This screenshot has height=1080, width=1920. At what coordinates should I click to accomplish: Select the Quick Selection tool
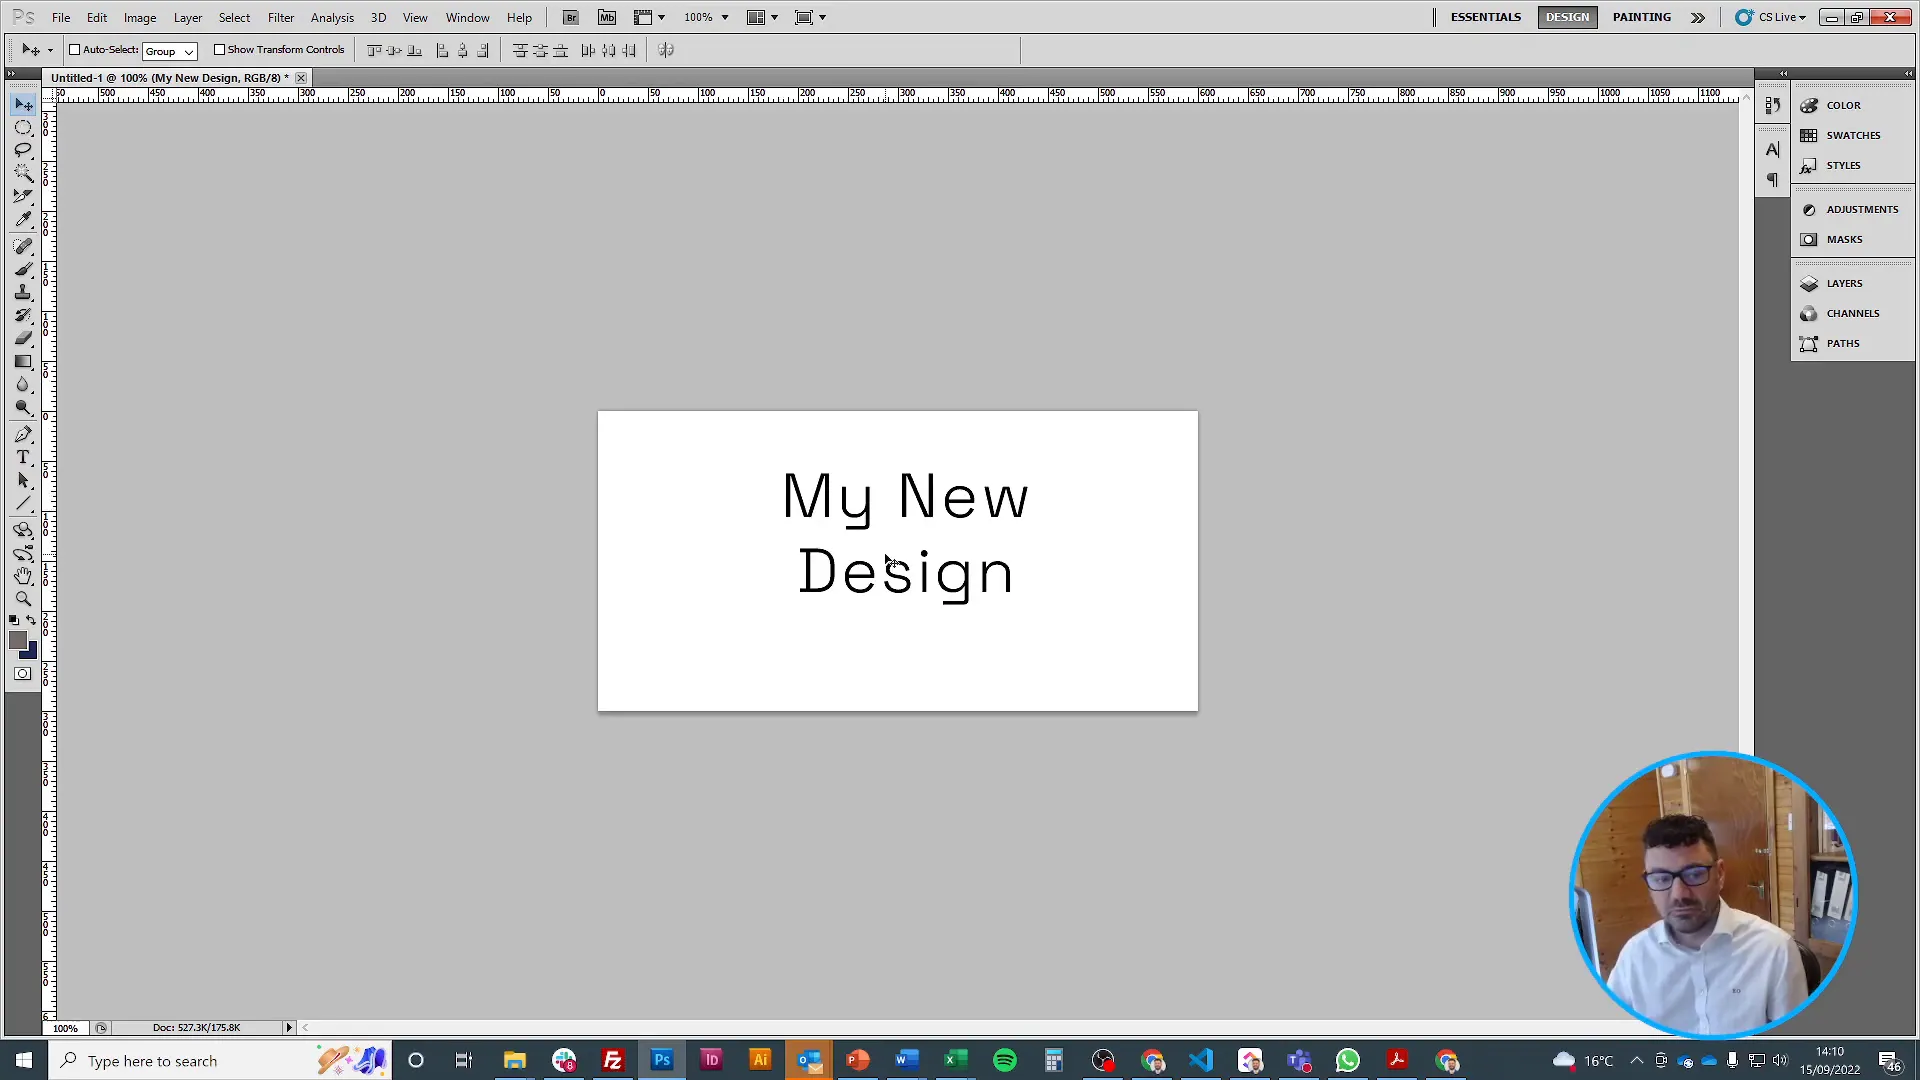pyautogui.click(x=23, y=173)
